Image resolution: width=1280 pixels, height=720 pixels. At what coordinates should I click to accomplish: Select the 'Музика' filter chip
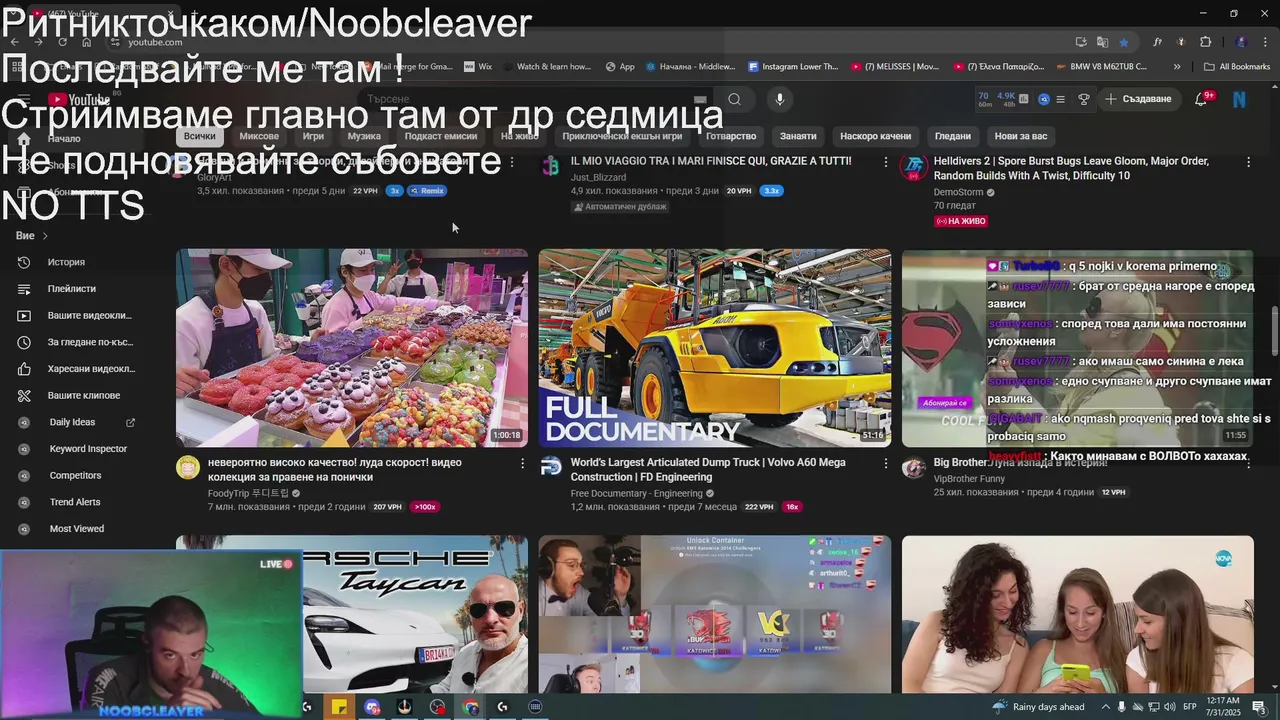[364, 136]
